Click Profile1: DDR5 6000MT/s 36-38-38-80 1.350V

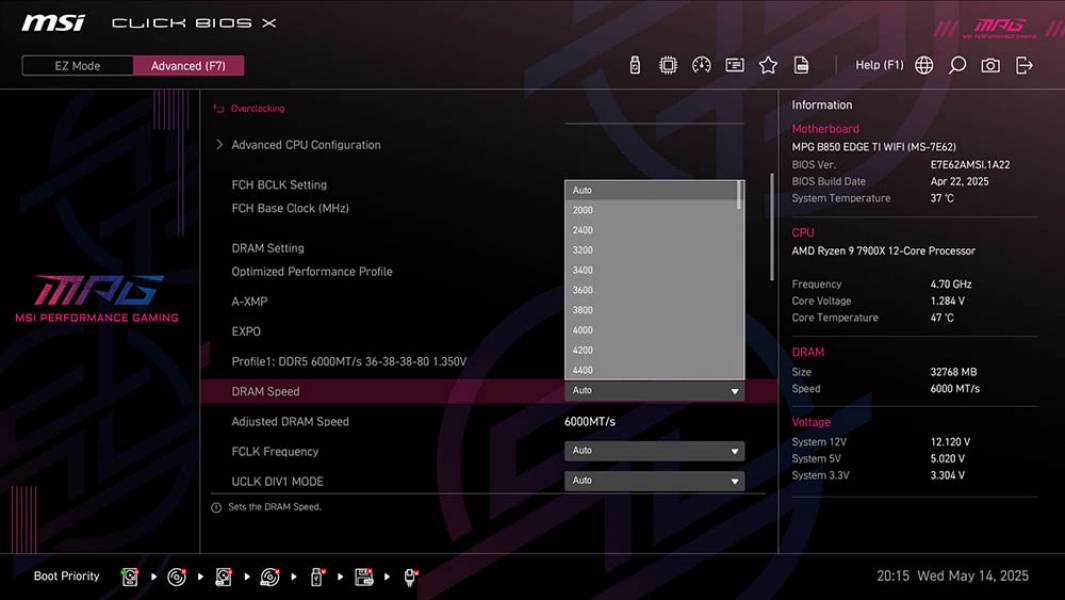349,361
